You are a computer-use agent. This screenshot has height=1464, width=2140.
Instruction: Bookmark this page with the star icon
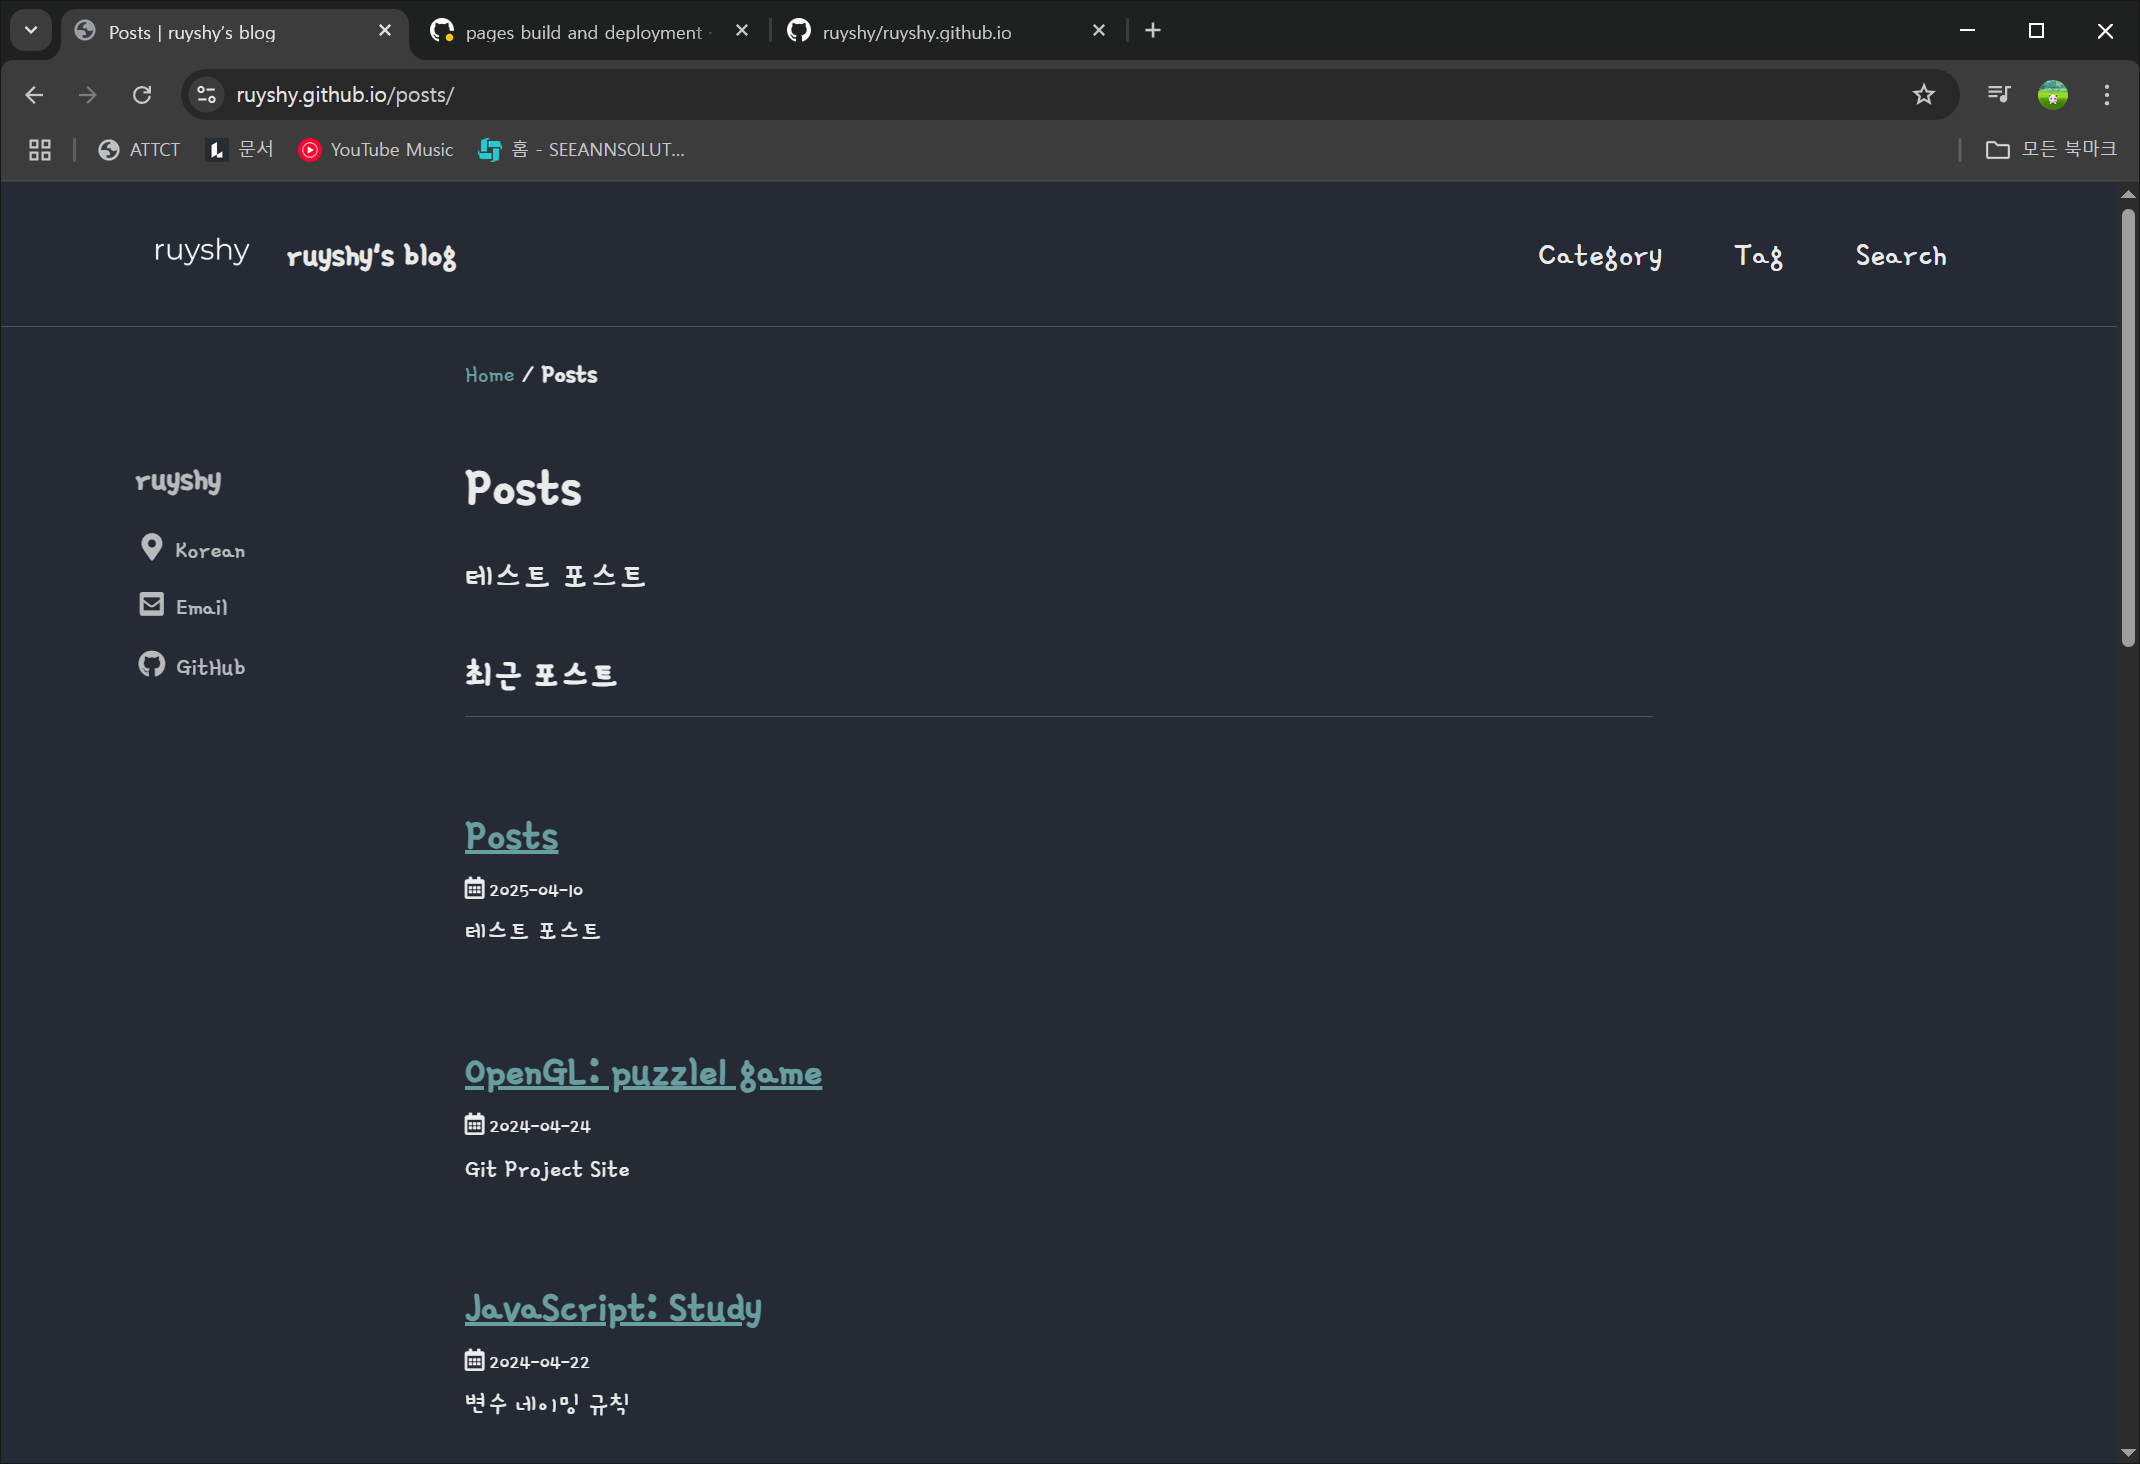[x=1922, y=94]
